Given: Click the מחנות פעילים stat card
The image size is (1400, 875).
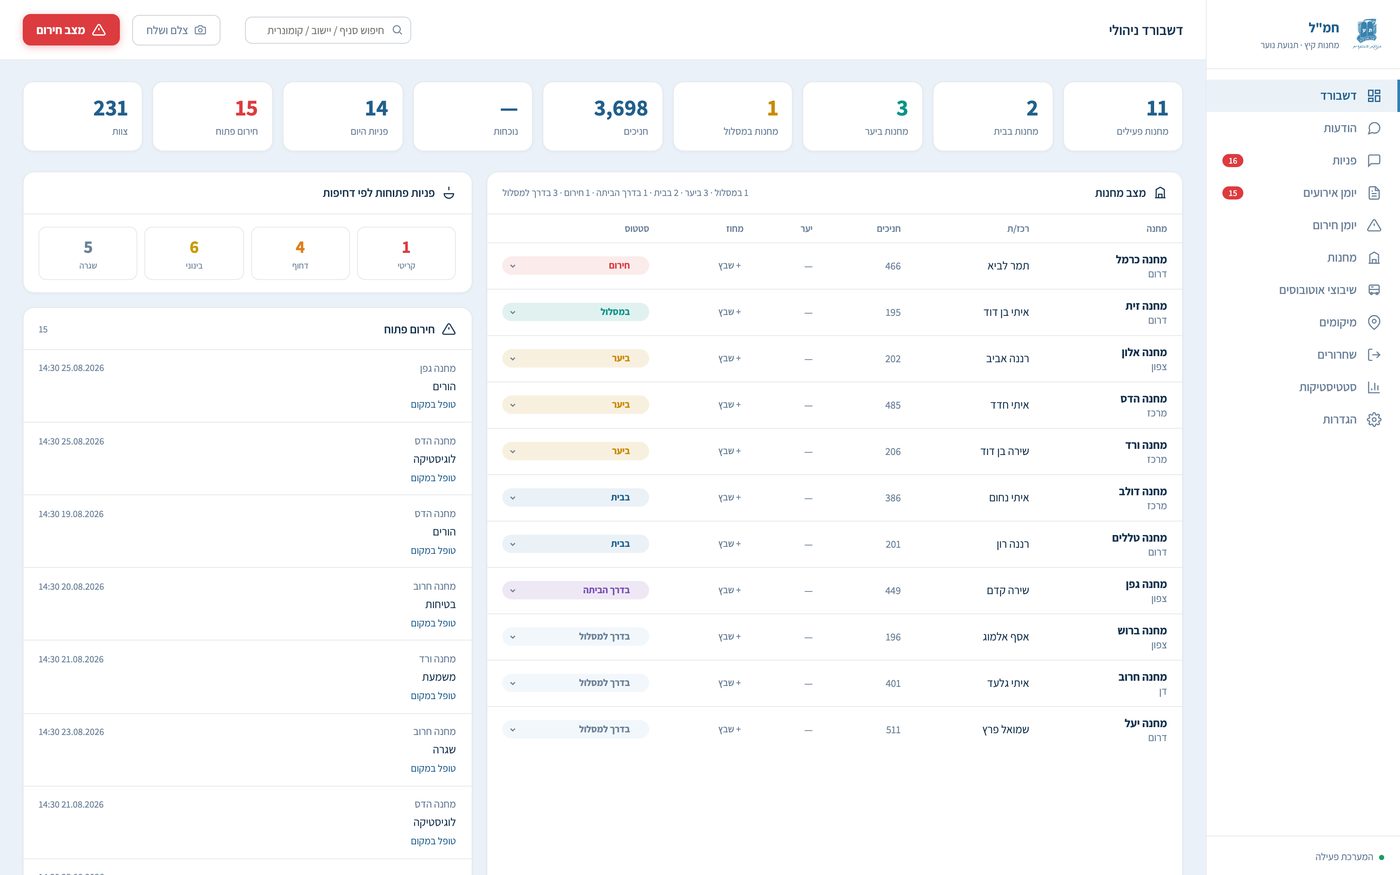Looking at the screenshot, I should pos(1123,117).
